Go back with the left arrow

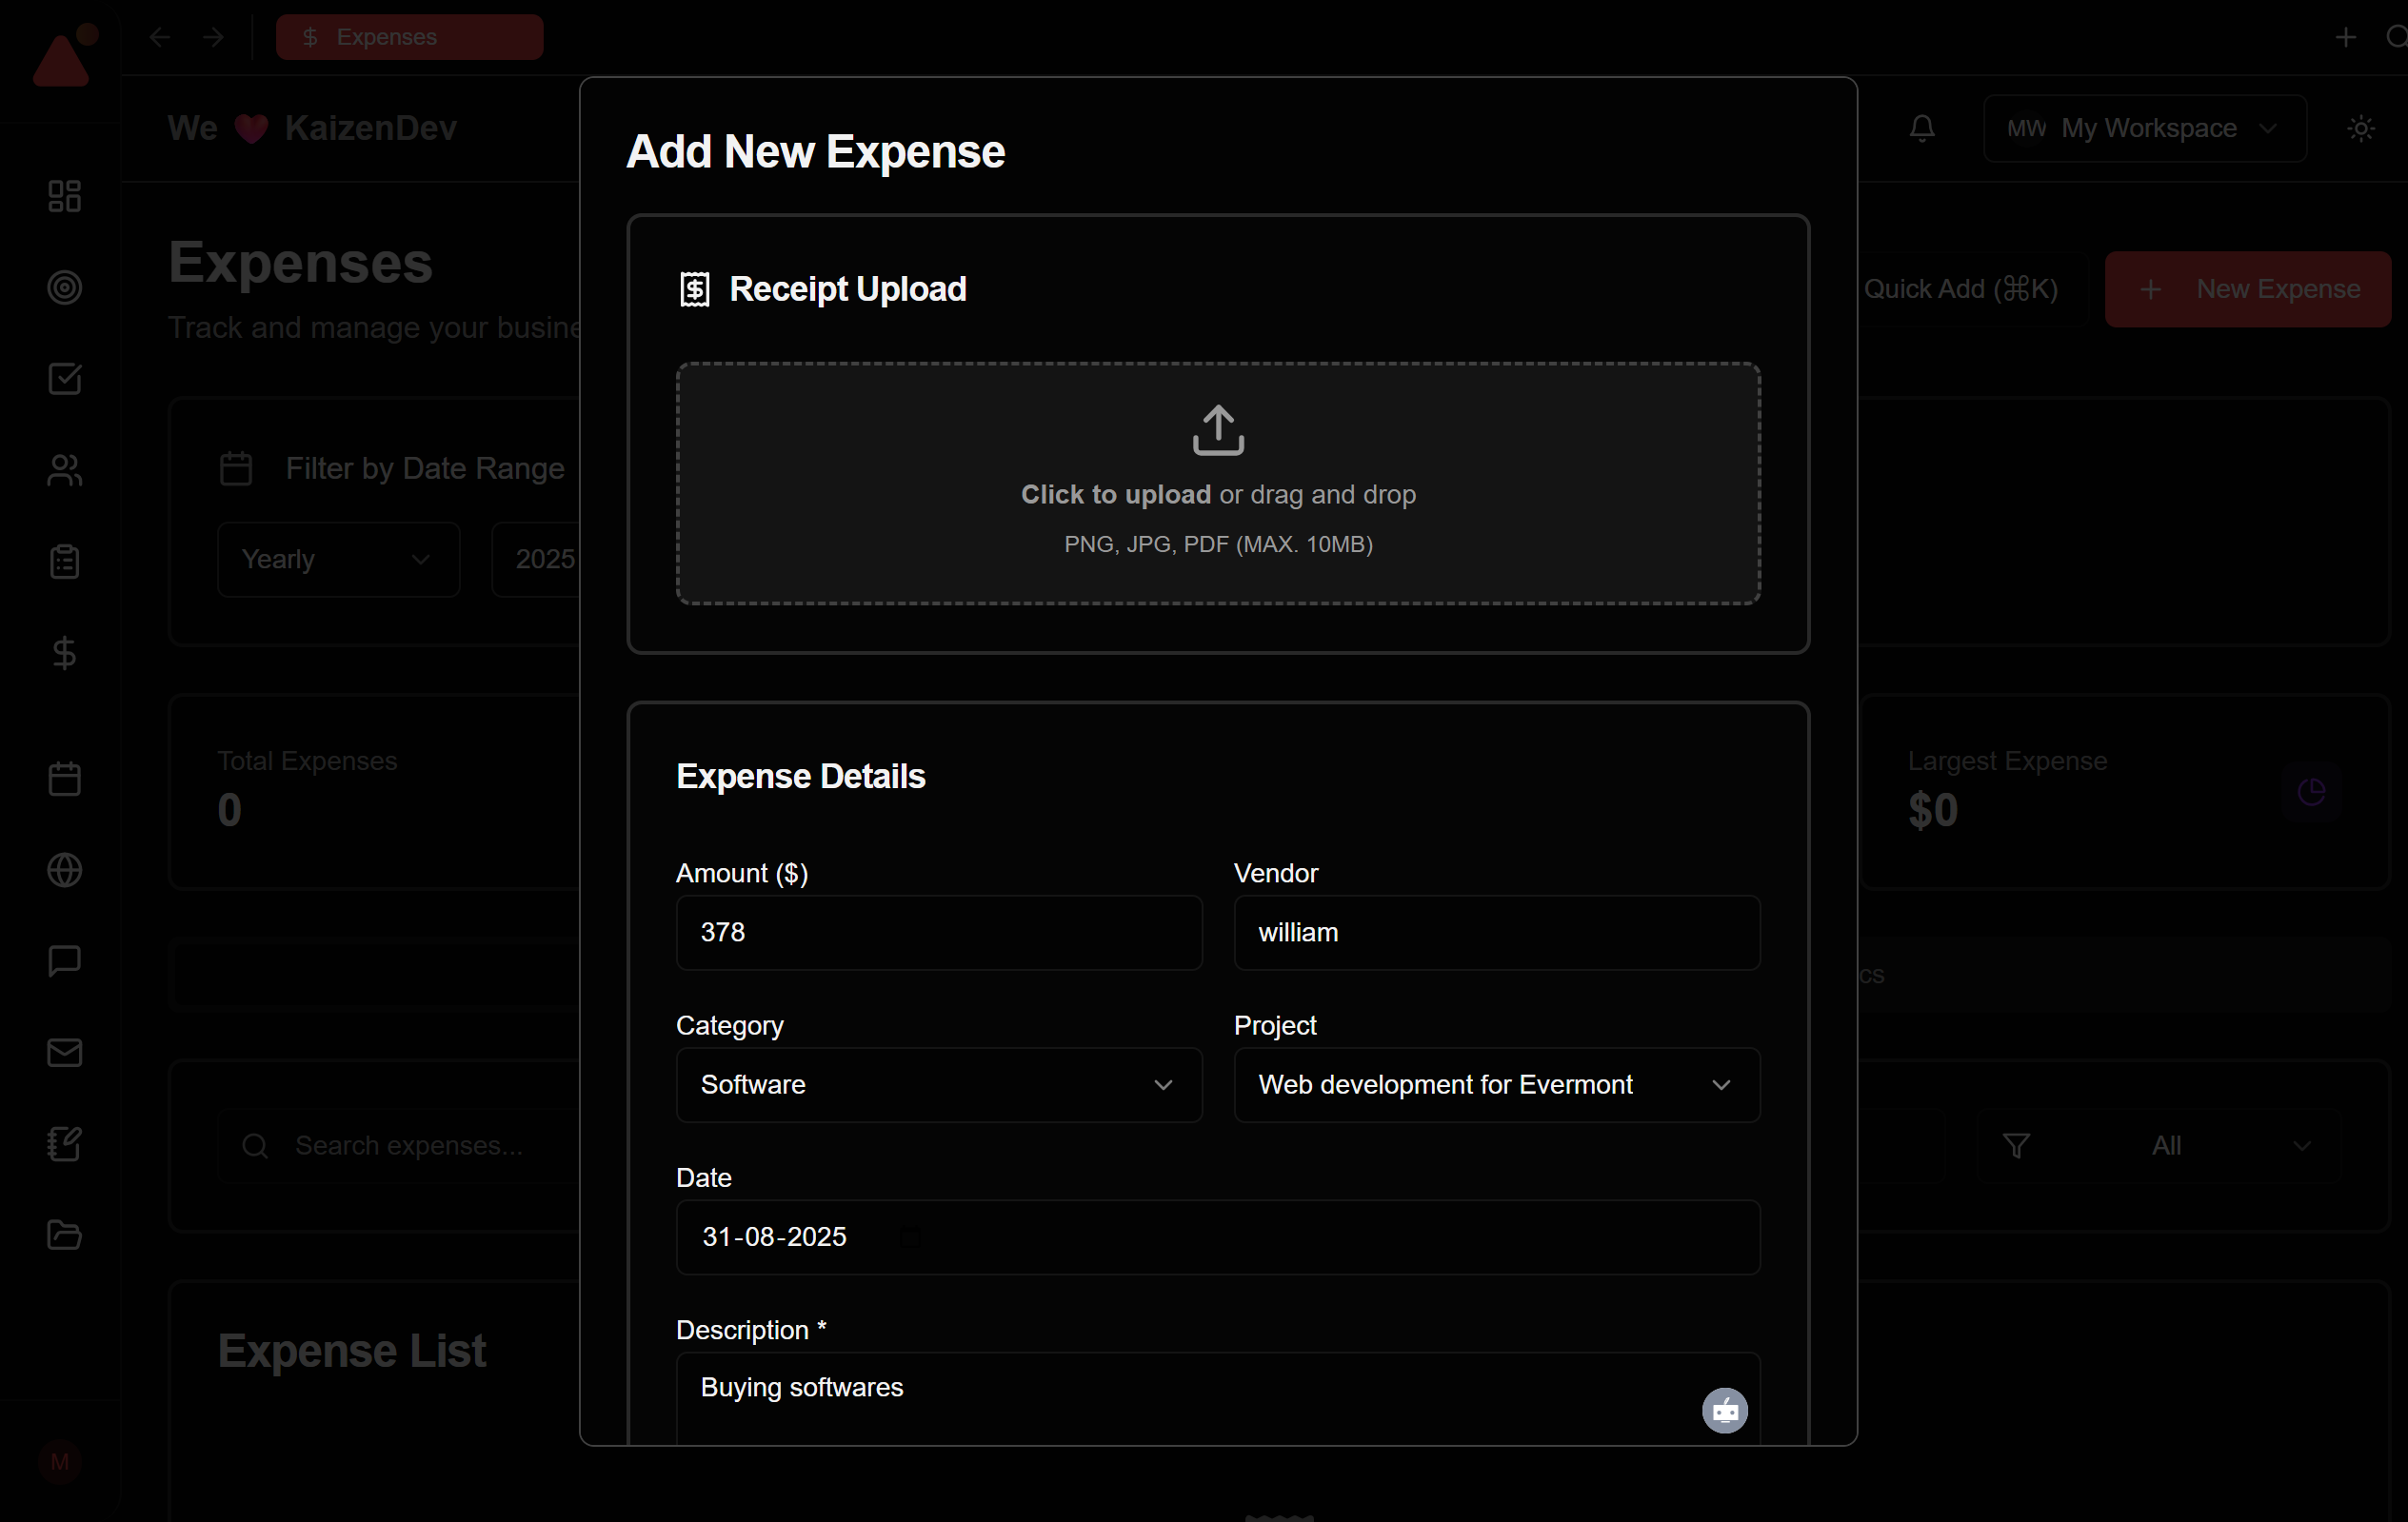160,37
